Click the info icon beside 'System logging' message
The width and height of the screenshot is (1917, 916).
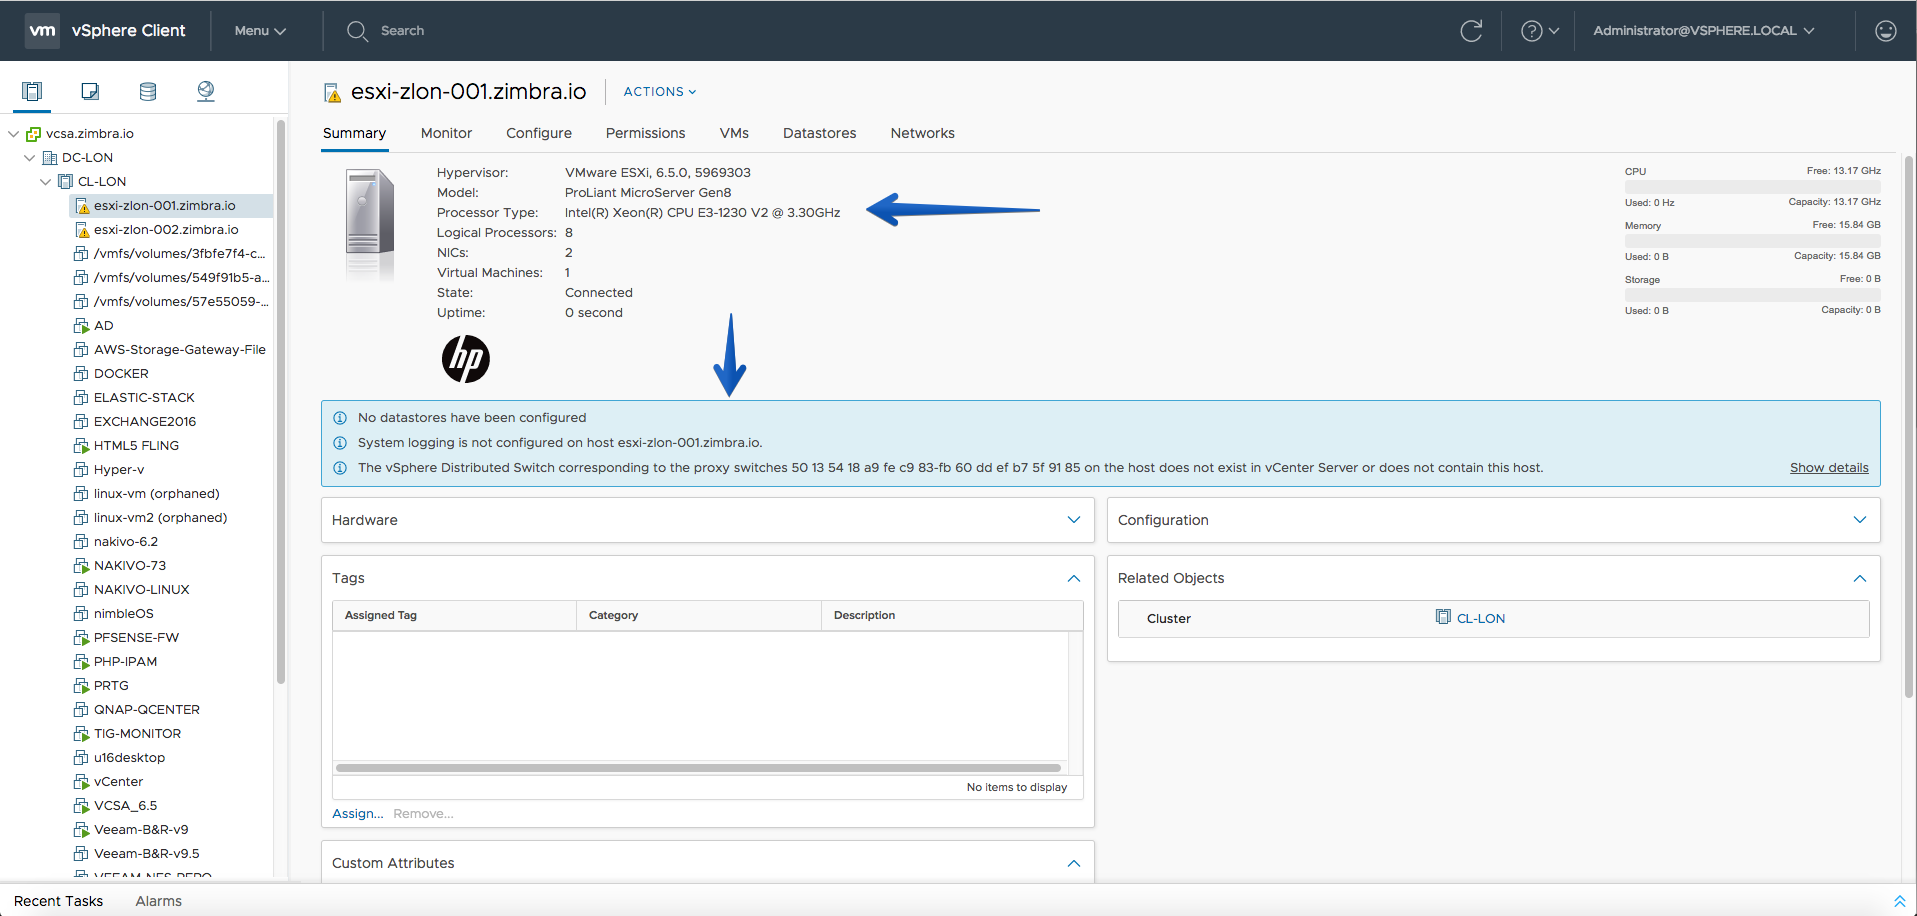pos(340,443)
